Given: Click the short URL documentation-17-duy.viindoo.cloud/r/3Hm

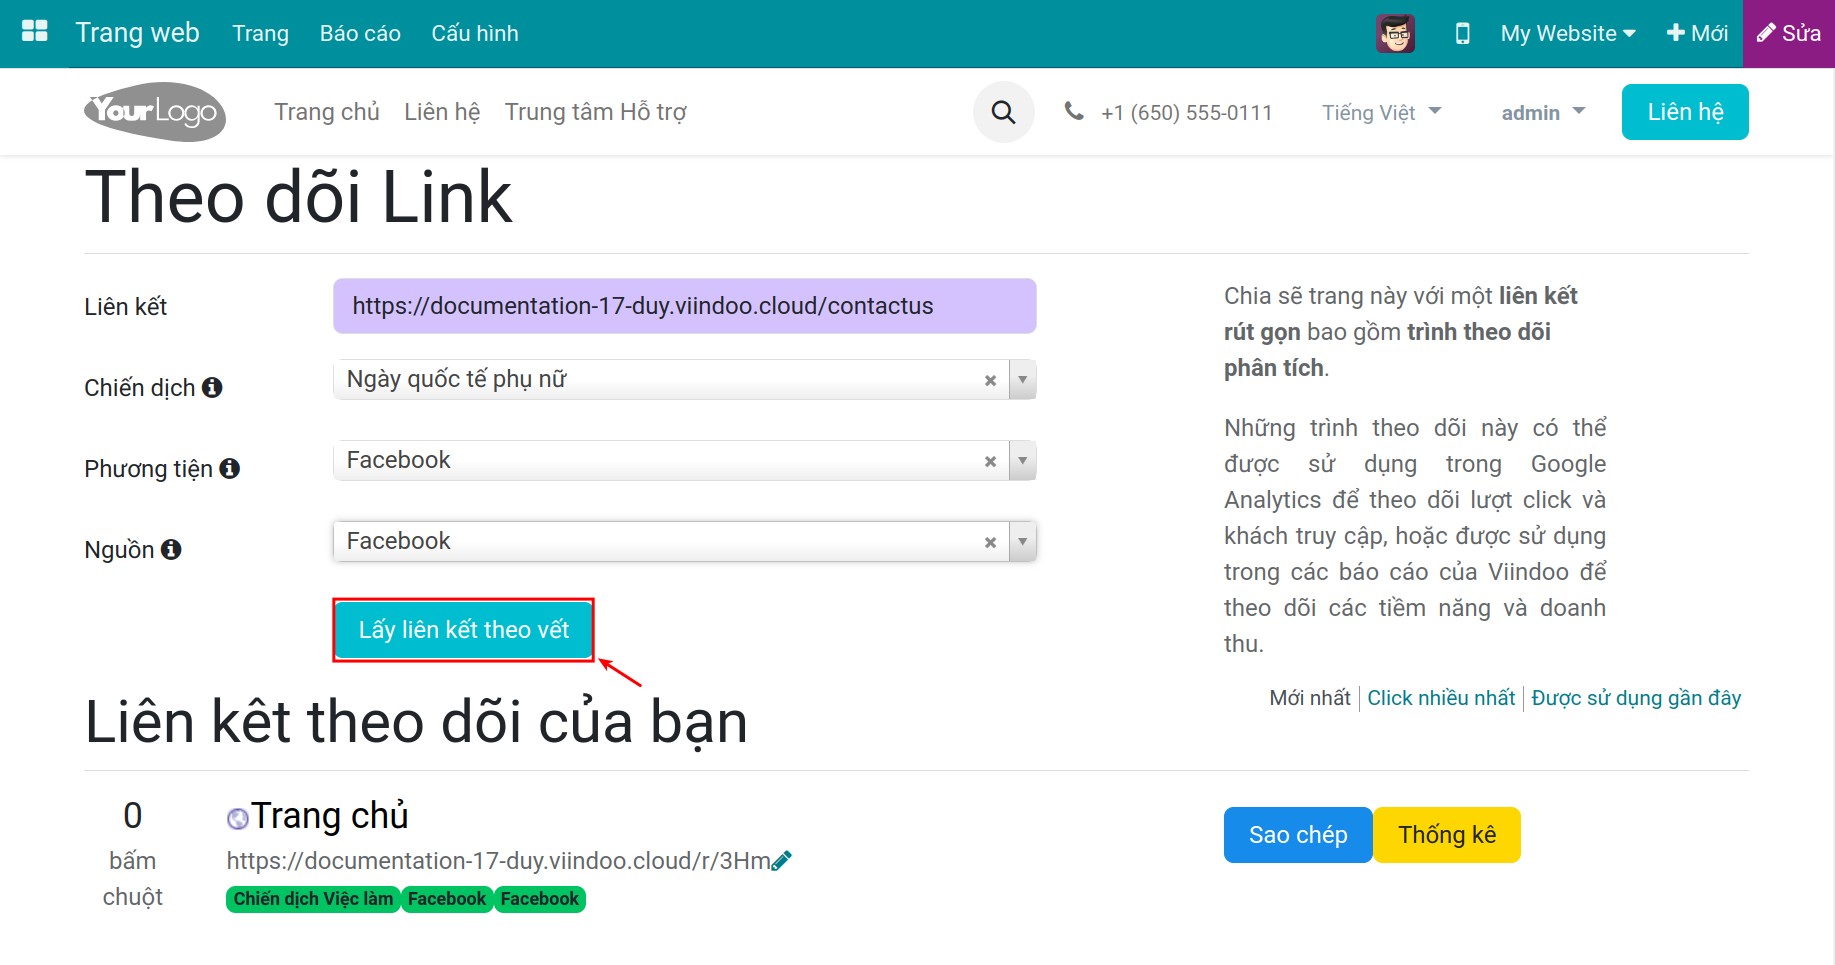Looking at the screenshot, I should tap(498, 860).
